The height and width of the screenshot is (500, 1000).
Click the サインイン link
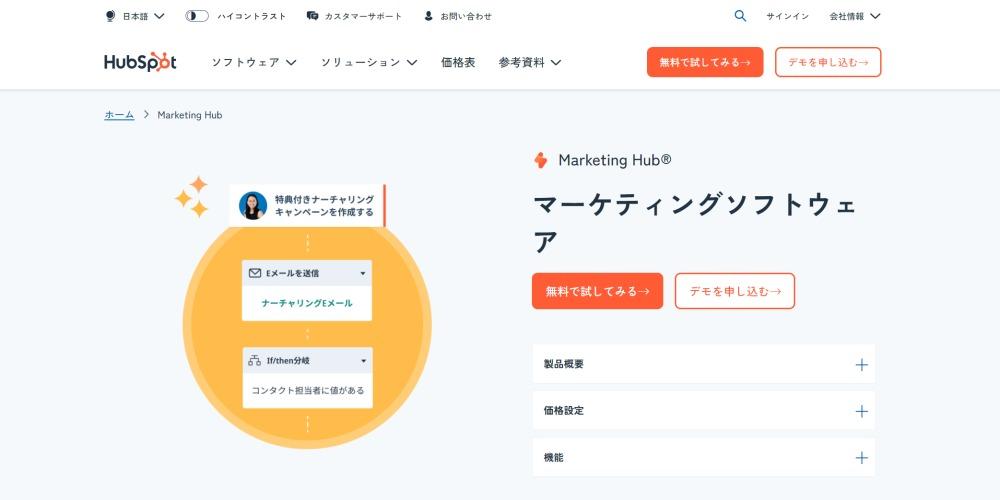[788, 16]
